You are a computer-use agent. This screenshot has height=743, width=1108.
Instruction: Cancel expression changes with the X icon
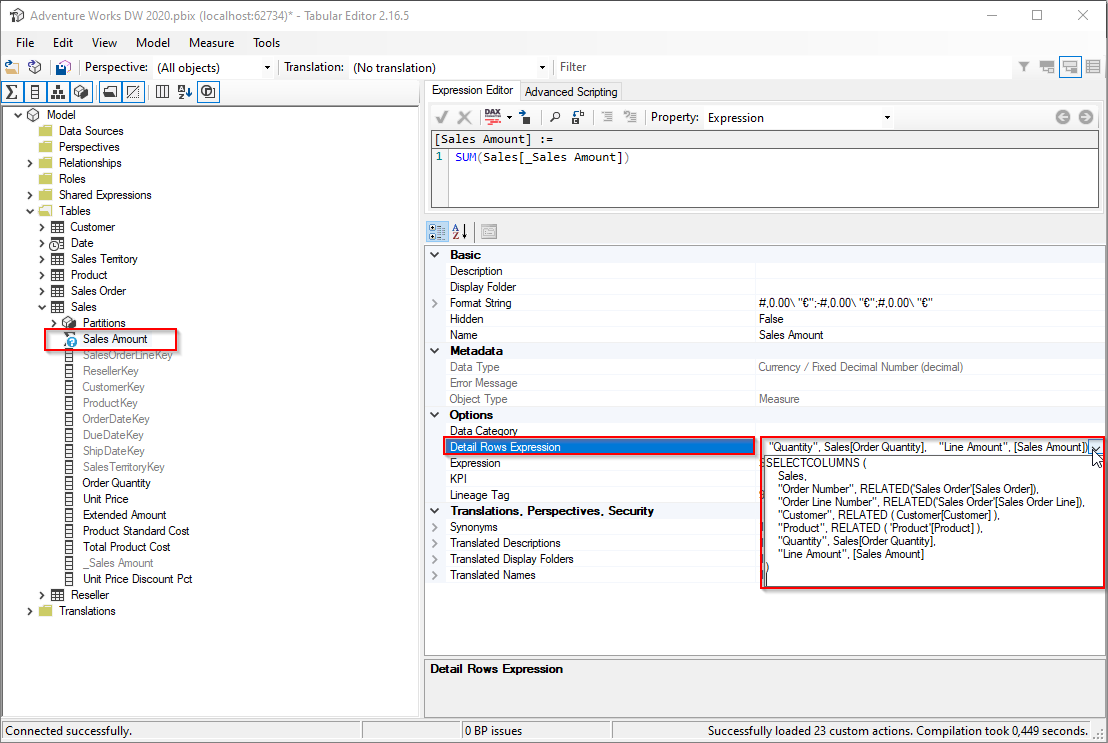click(464, 117)
